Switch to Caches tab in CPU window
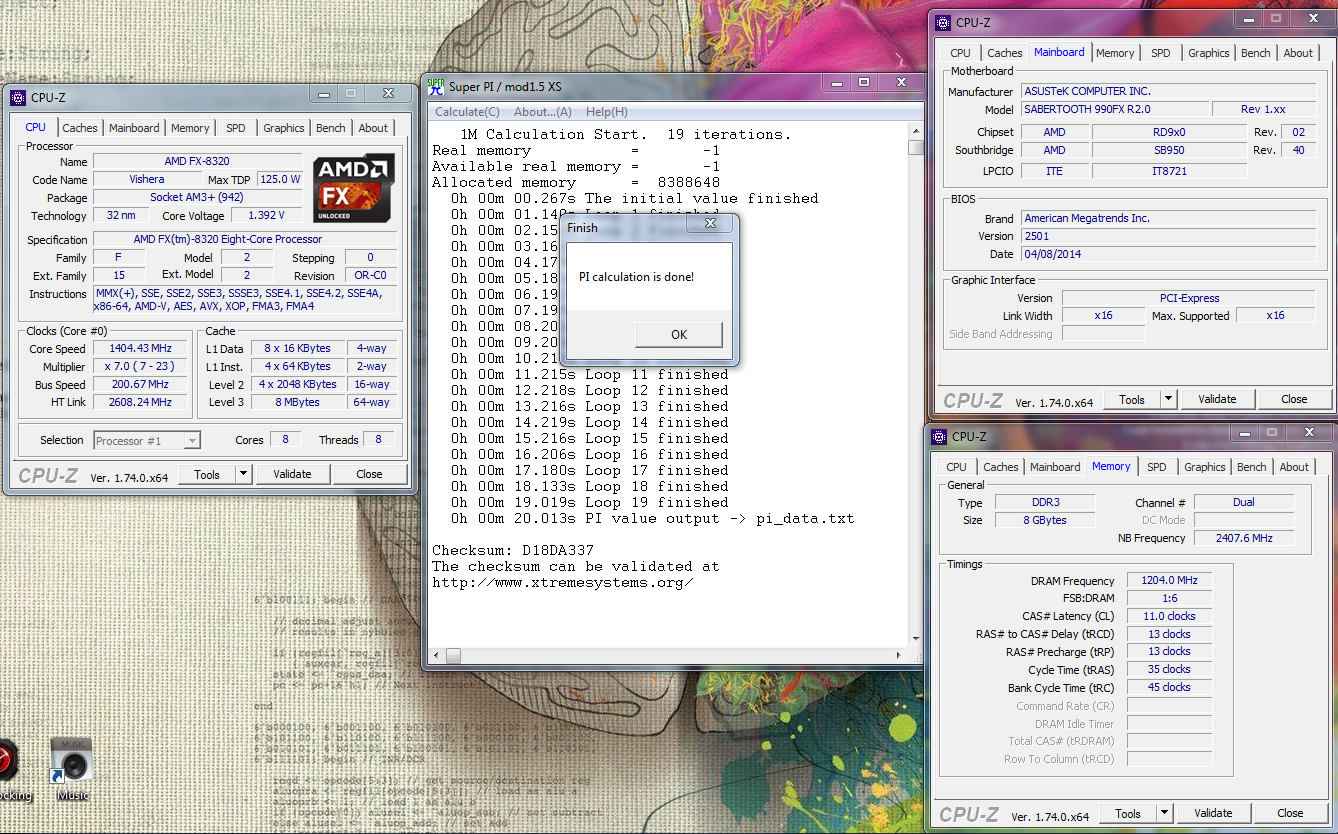The height and width of the screenshot is (834, 1338). [x=80, y=128]
